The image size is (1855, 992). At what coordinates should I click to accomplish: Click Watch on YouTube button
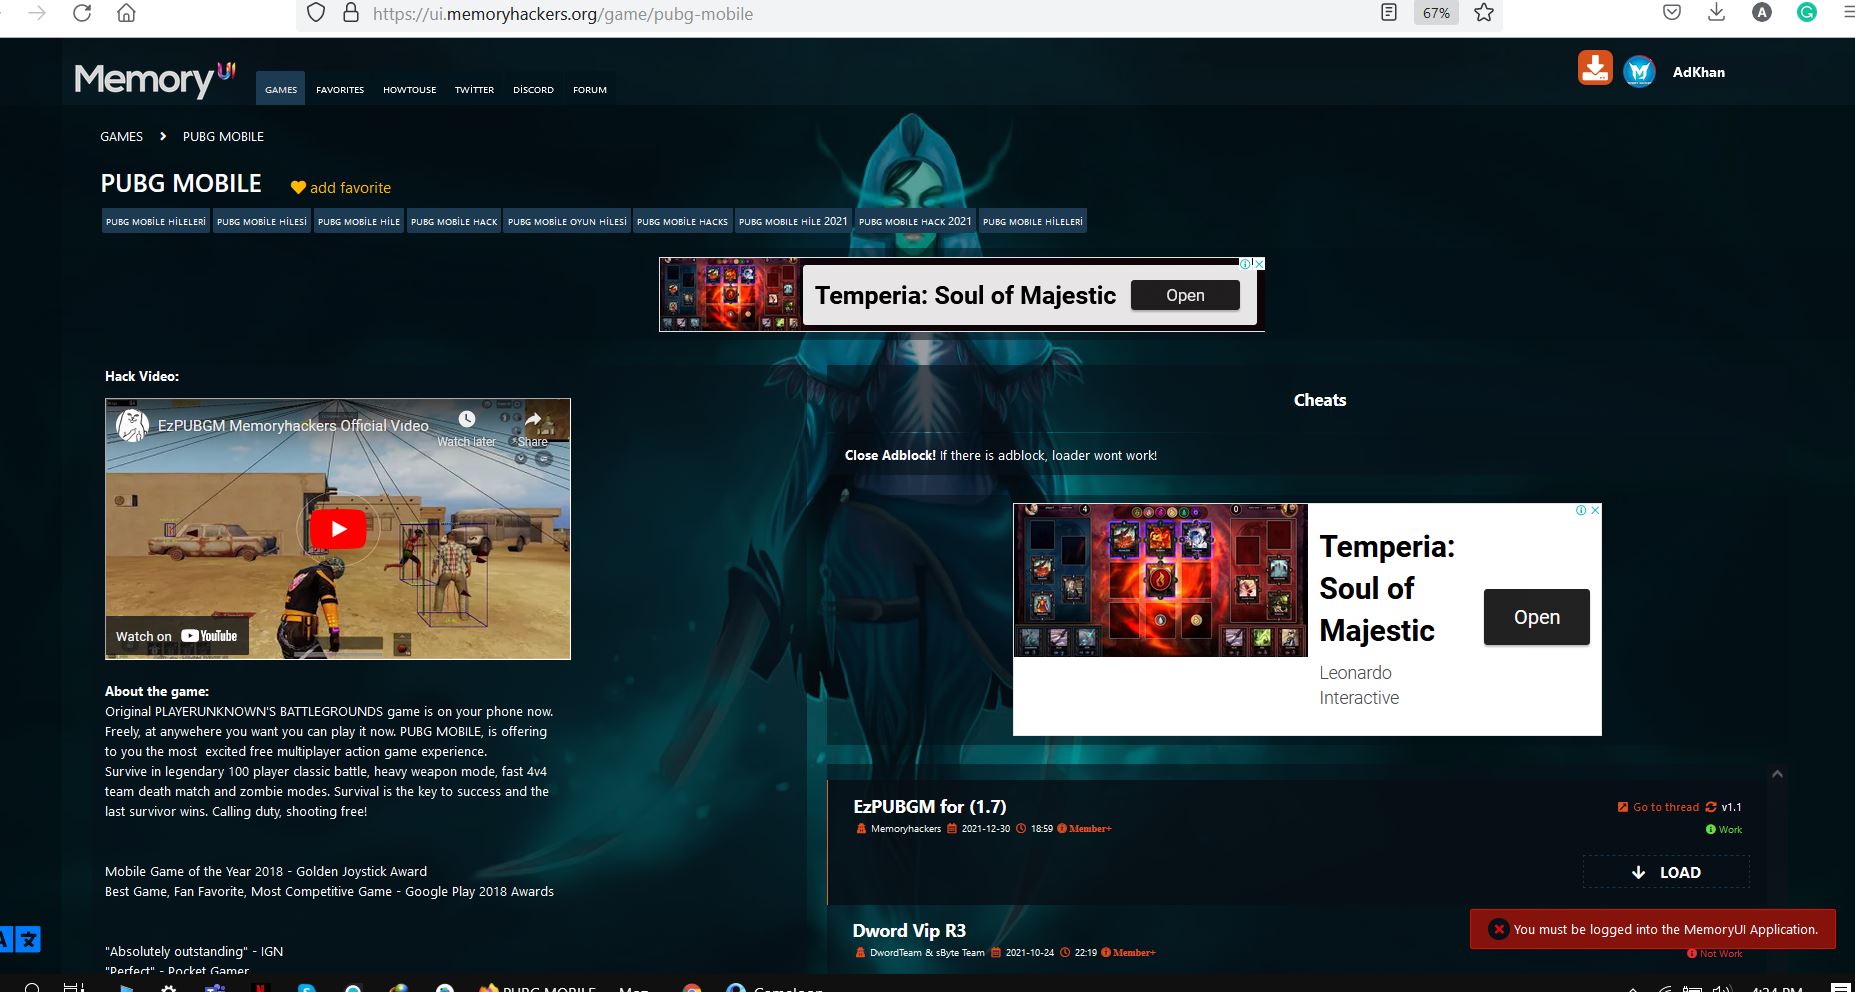(176, 636)
